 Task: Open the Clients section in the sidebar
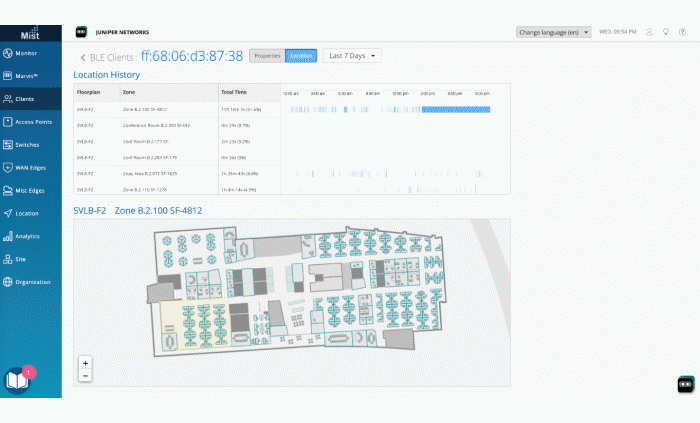point(31,99)
